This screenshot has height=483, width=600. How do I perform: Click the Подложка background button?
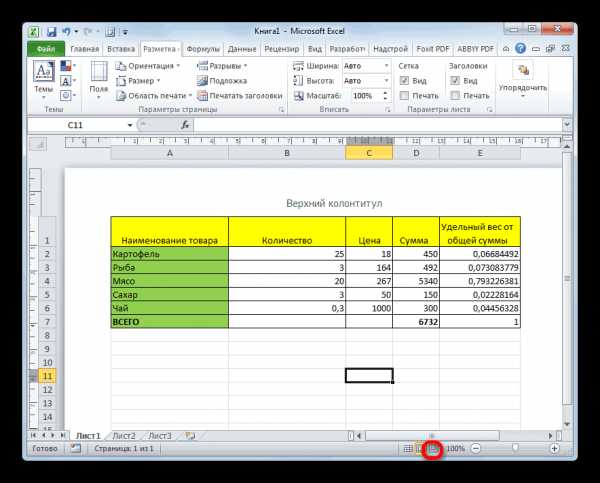[x=222, y=81]
